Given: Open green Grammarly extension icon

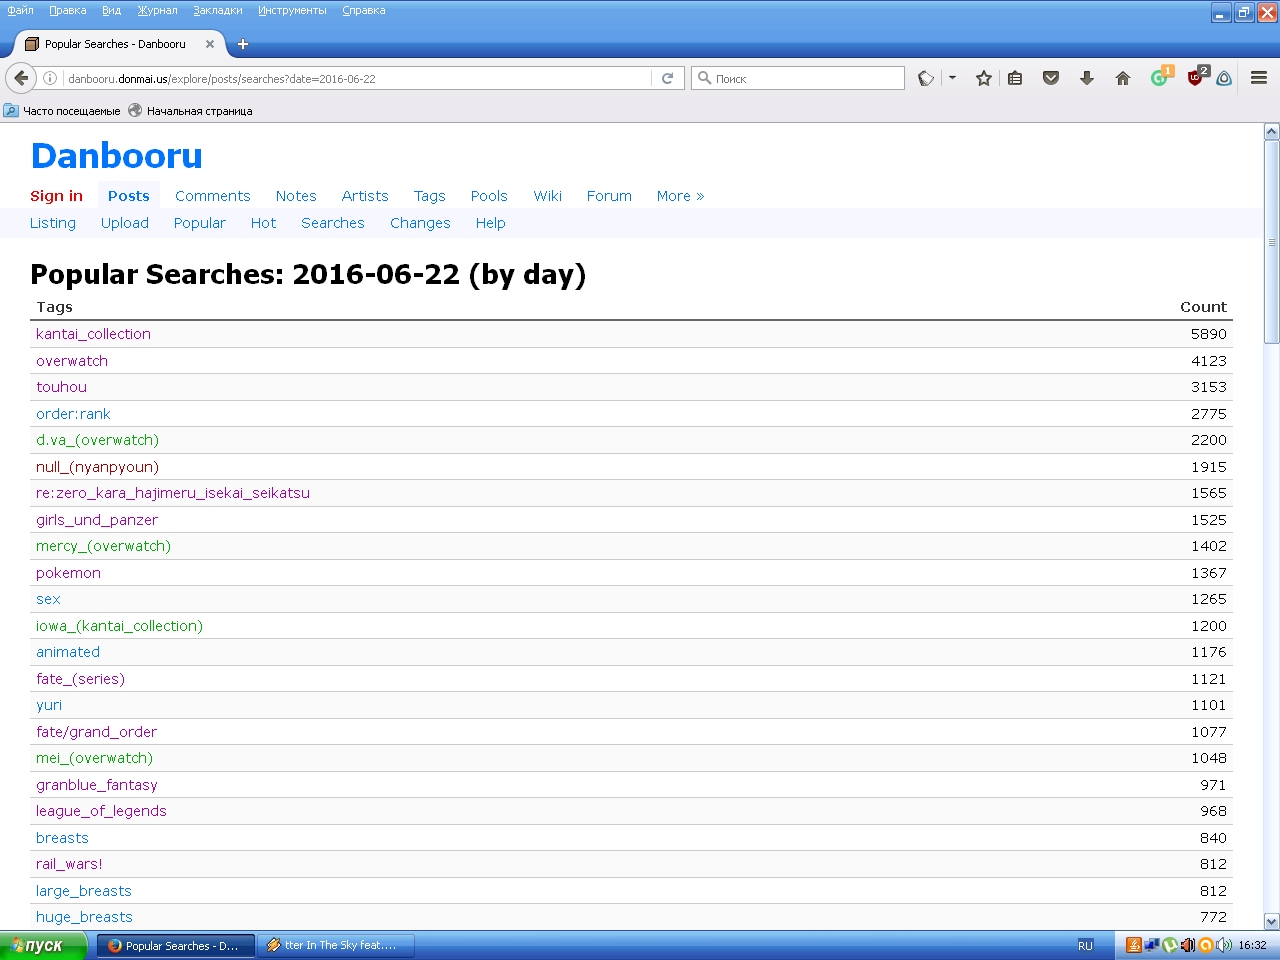Looking at the screenshot, I should pos(1159,78).
